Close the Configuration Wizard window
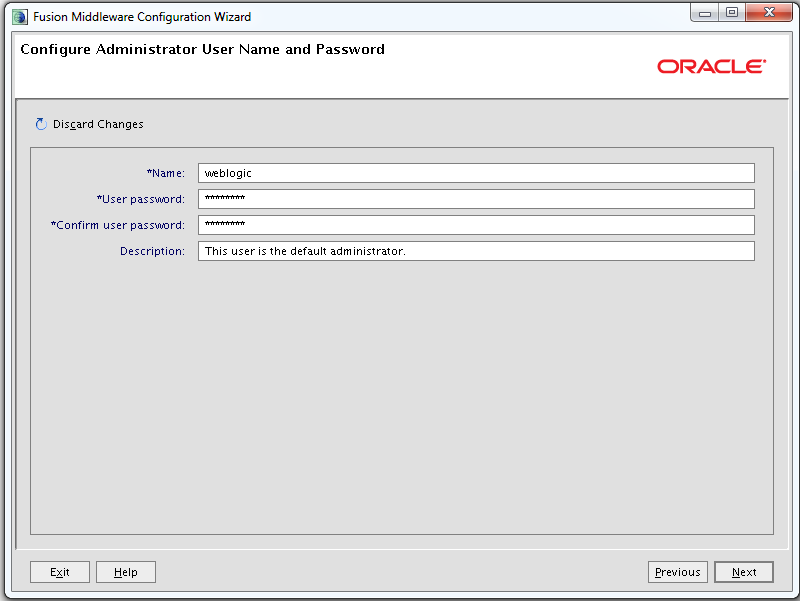This screenshot has width=800, height=601. (769, 13)
